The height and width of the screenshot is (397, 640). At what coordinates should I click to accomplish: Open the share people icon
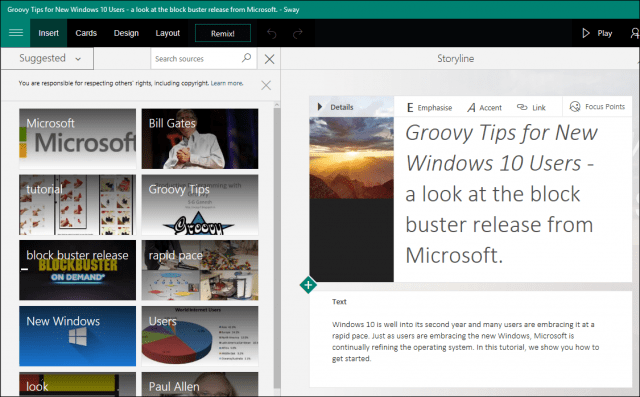click(x=635, y=33)
